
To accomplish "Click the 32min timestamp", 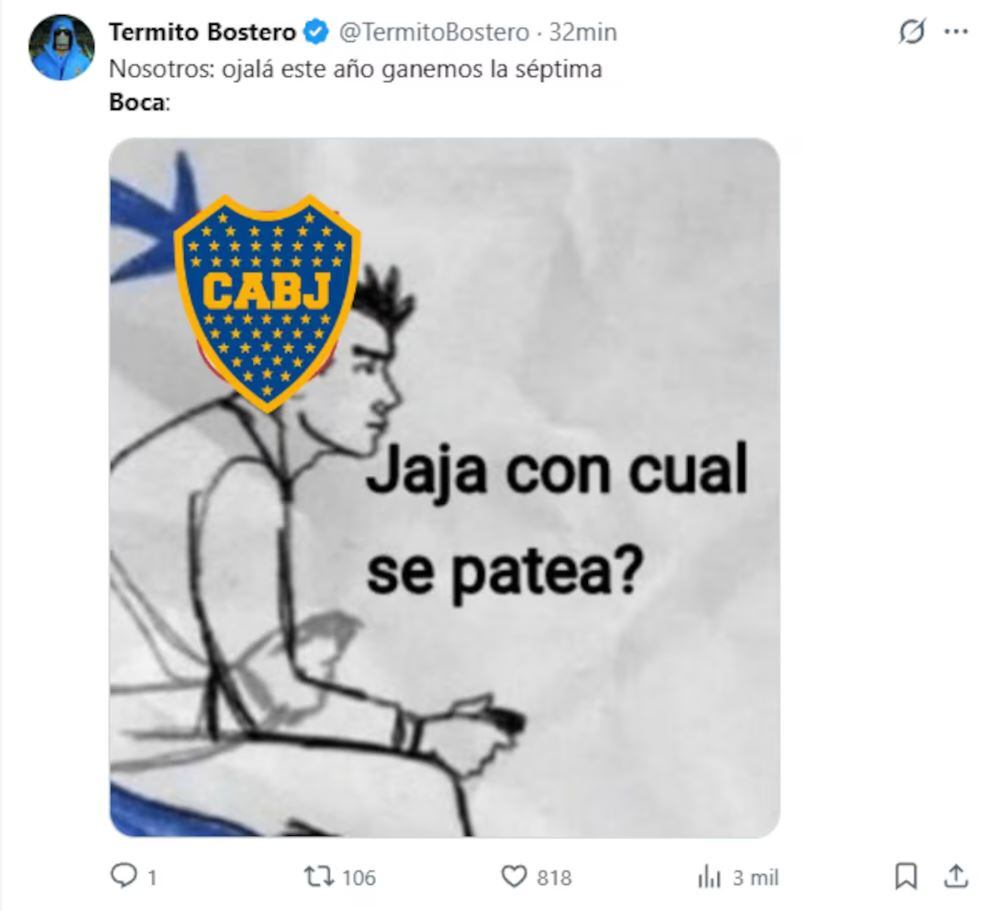I will click(x=583, y=32).
